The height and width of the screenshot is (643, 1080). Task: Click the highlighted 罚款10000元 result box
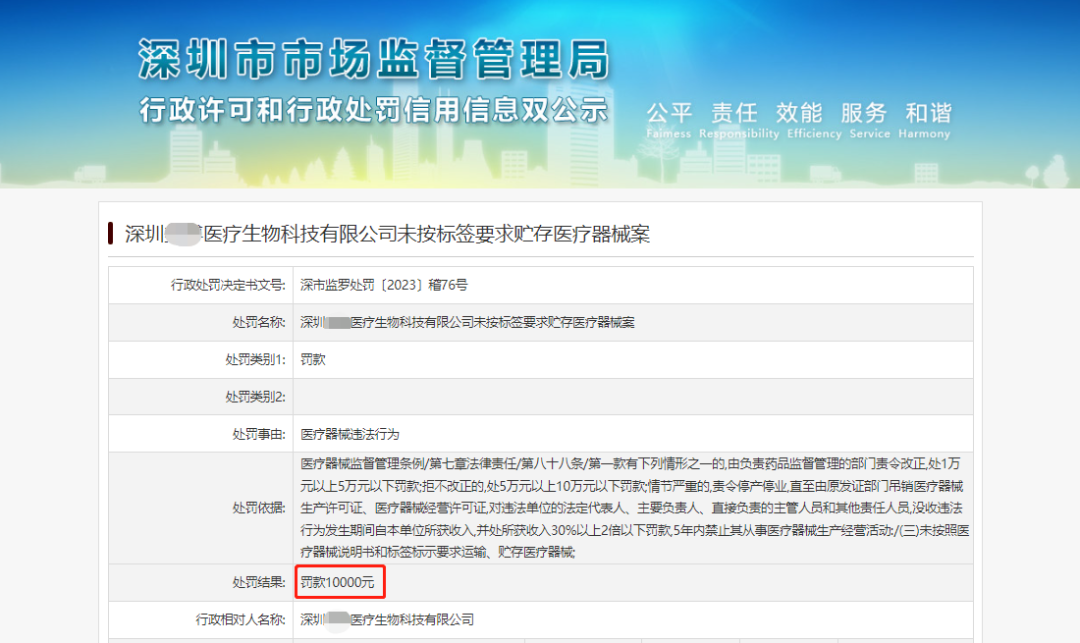point(340,582)
